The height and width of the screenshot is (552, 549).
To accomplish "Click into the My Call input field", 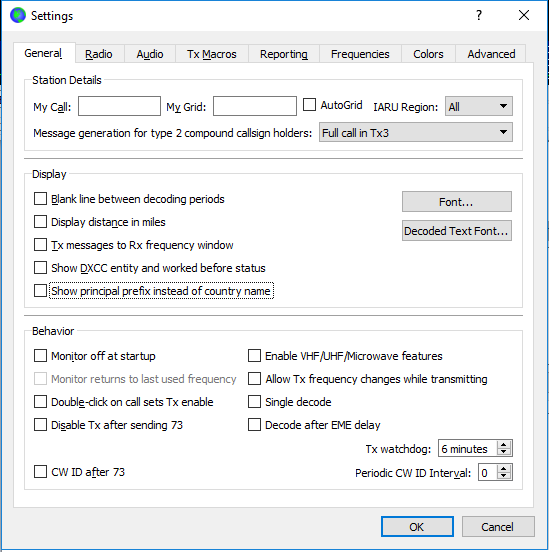I will tap(119, 106).
